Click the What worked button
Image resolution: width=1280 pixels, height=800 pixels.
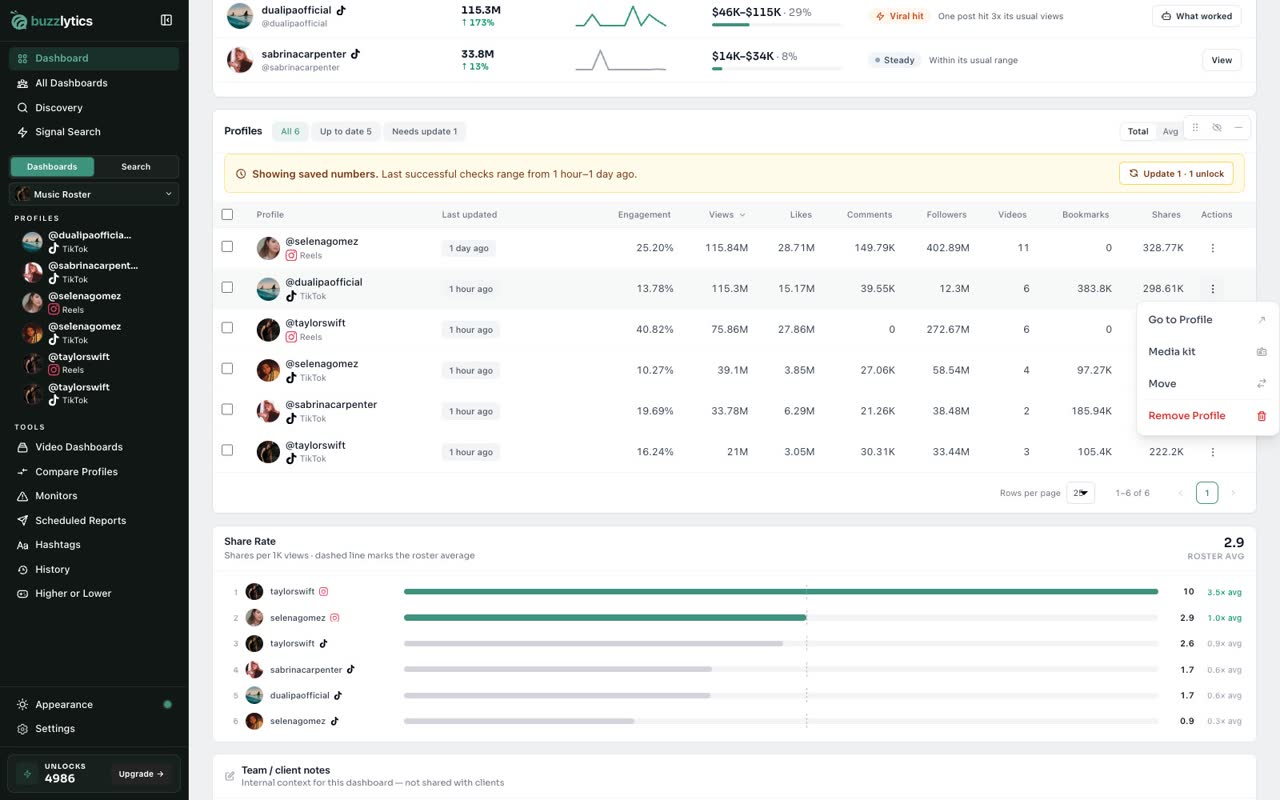coord(1197,16)
